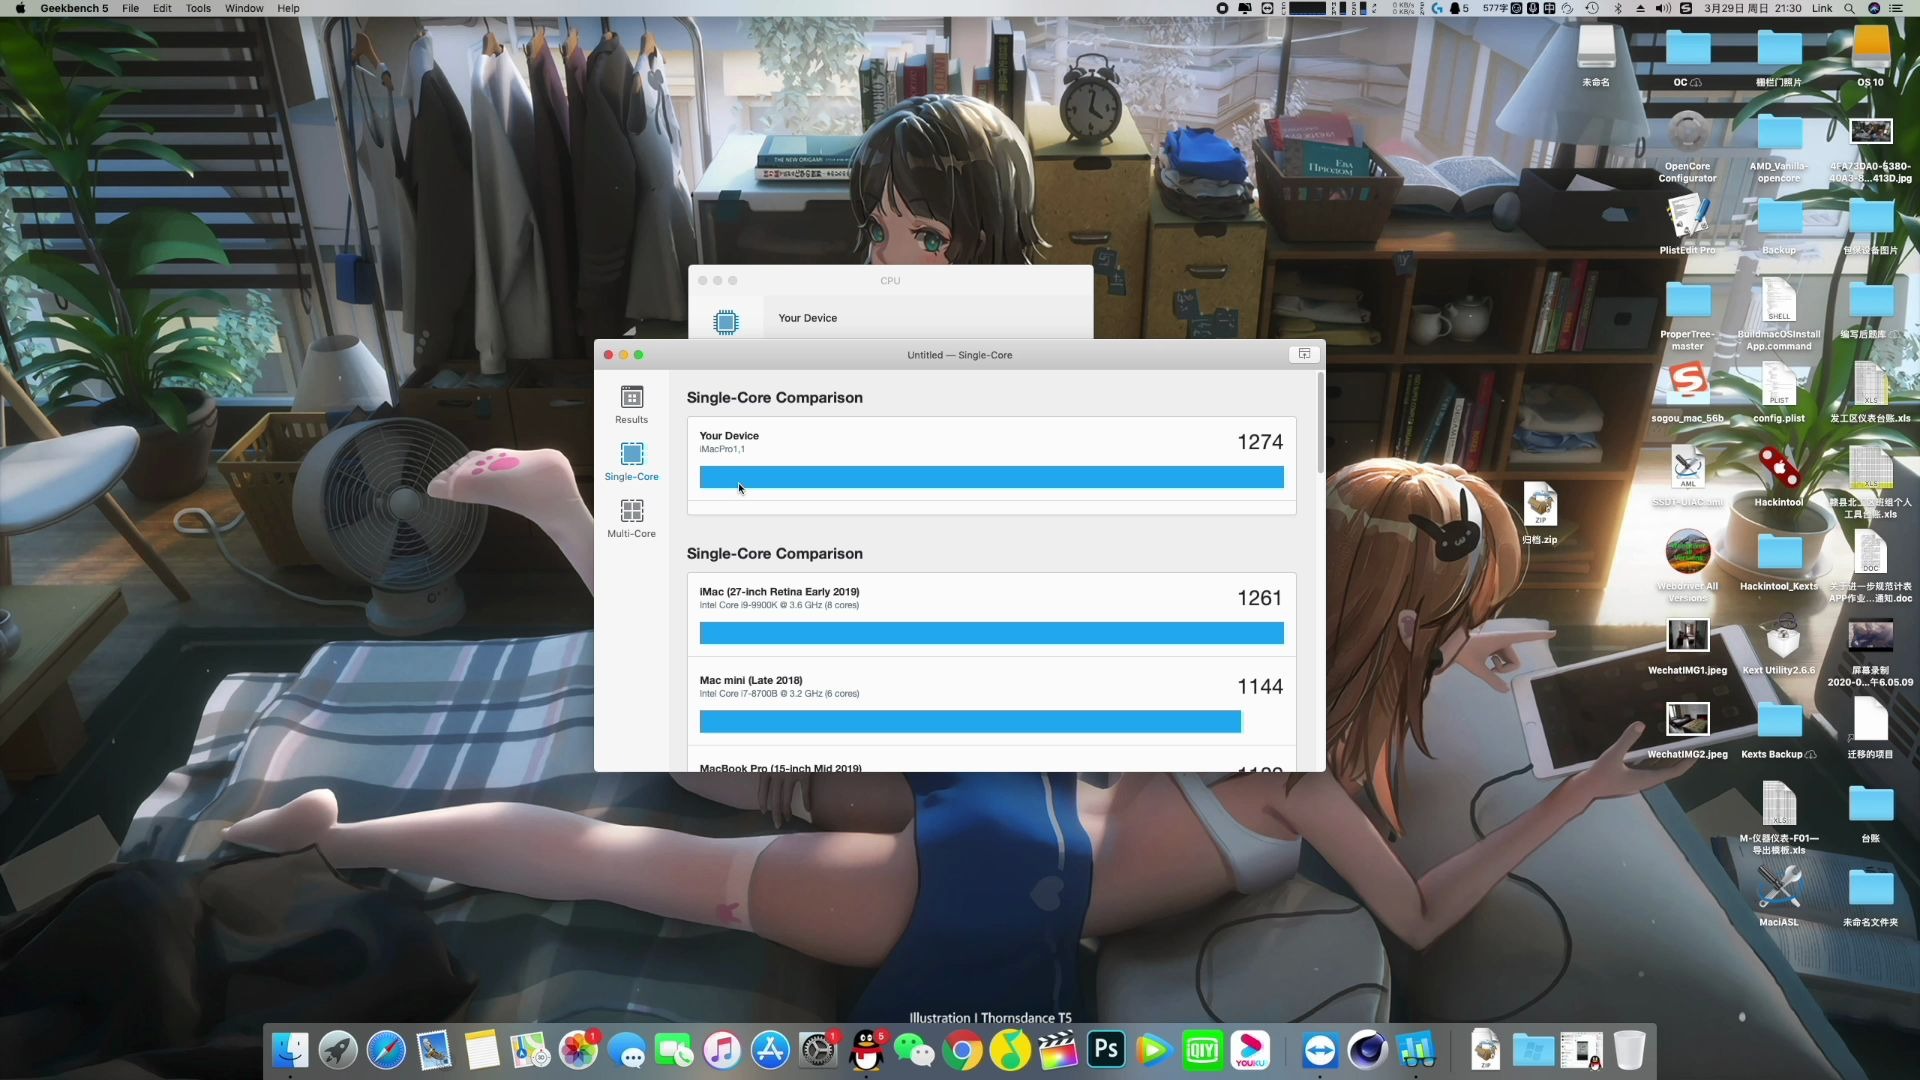Select Hackintool desktop icon
1920x1080 pixels.
pyautogui.click(x=1779, y=470)
